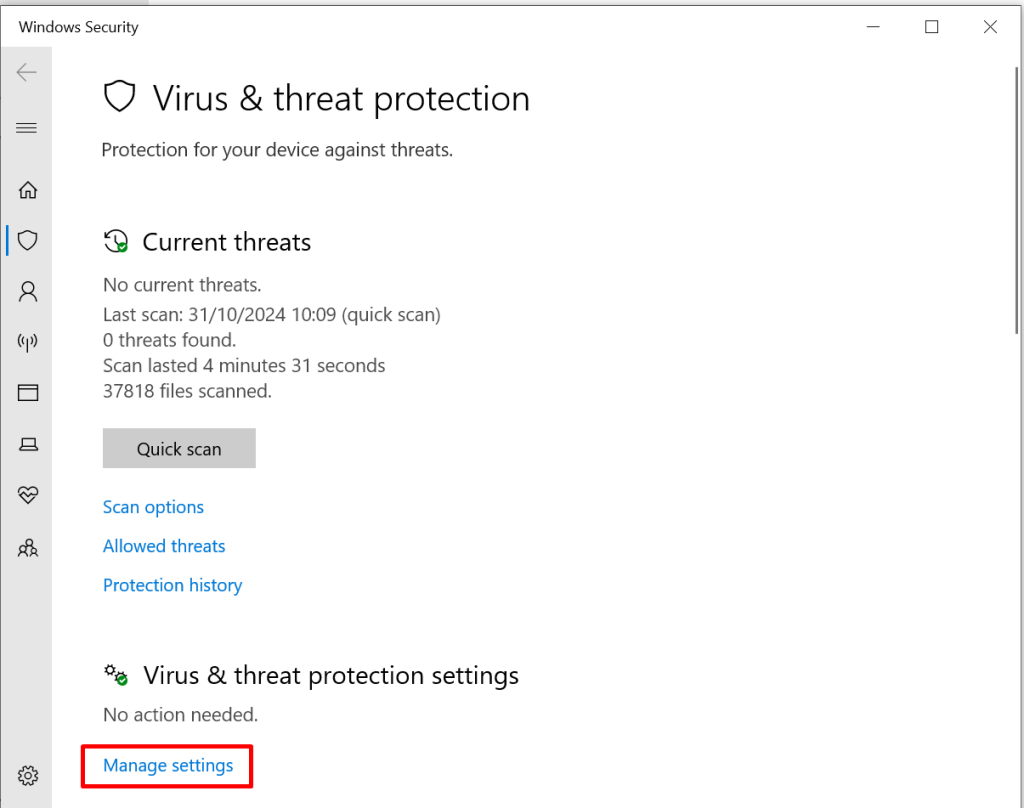Click the back arrow in the sidebar
Image resolution: width=1024 pixels, height=808 pixels.
click(x=27, y=72)
